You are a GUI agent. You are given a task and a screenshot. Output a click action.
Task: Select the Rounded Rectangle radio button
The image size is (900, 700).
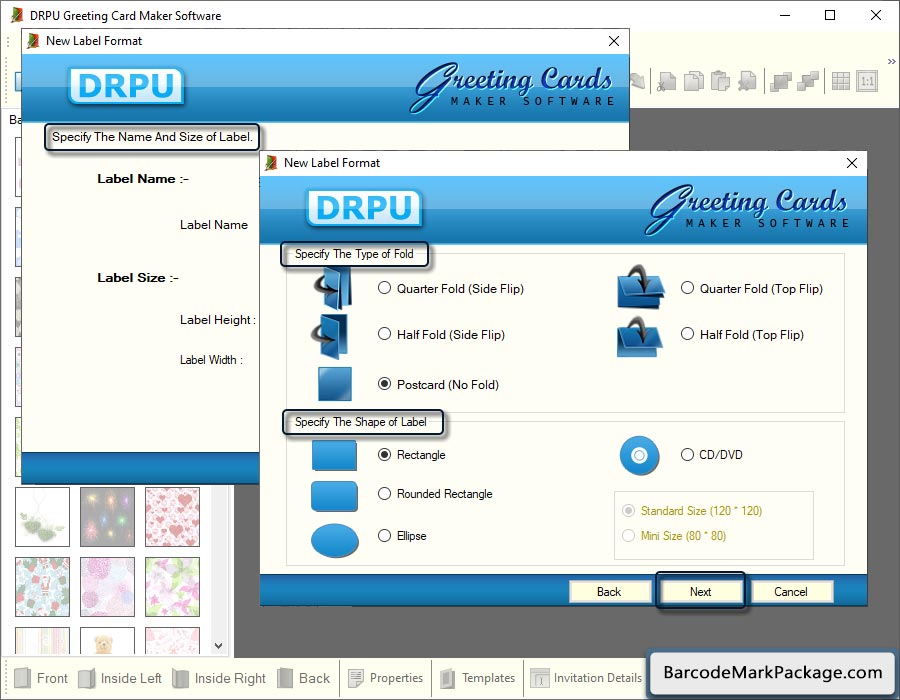click(x=385, y=493)
